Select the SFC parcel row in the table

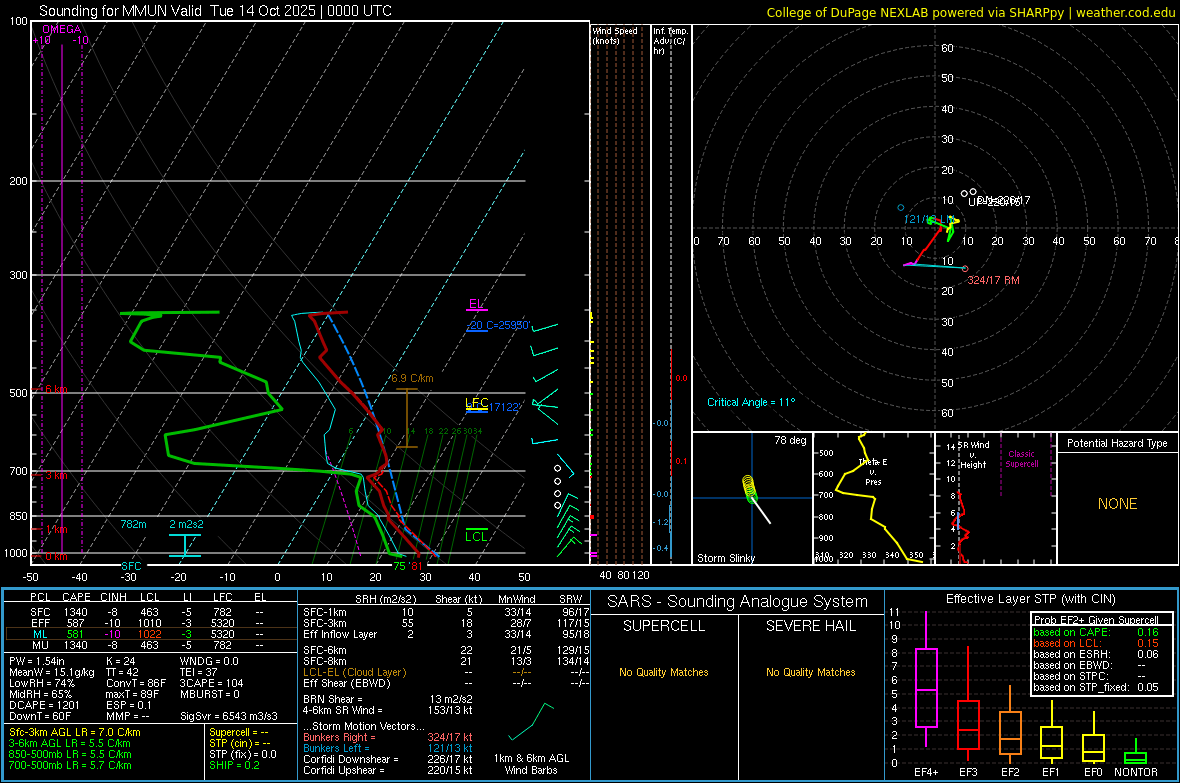tap(149, 612)
